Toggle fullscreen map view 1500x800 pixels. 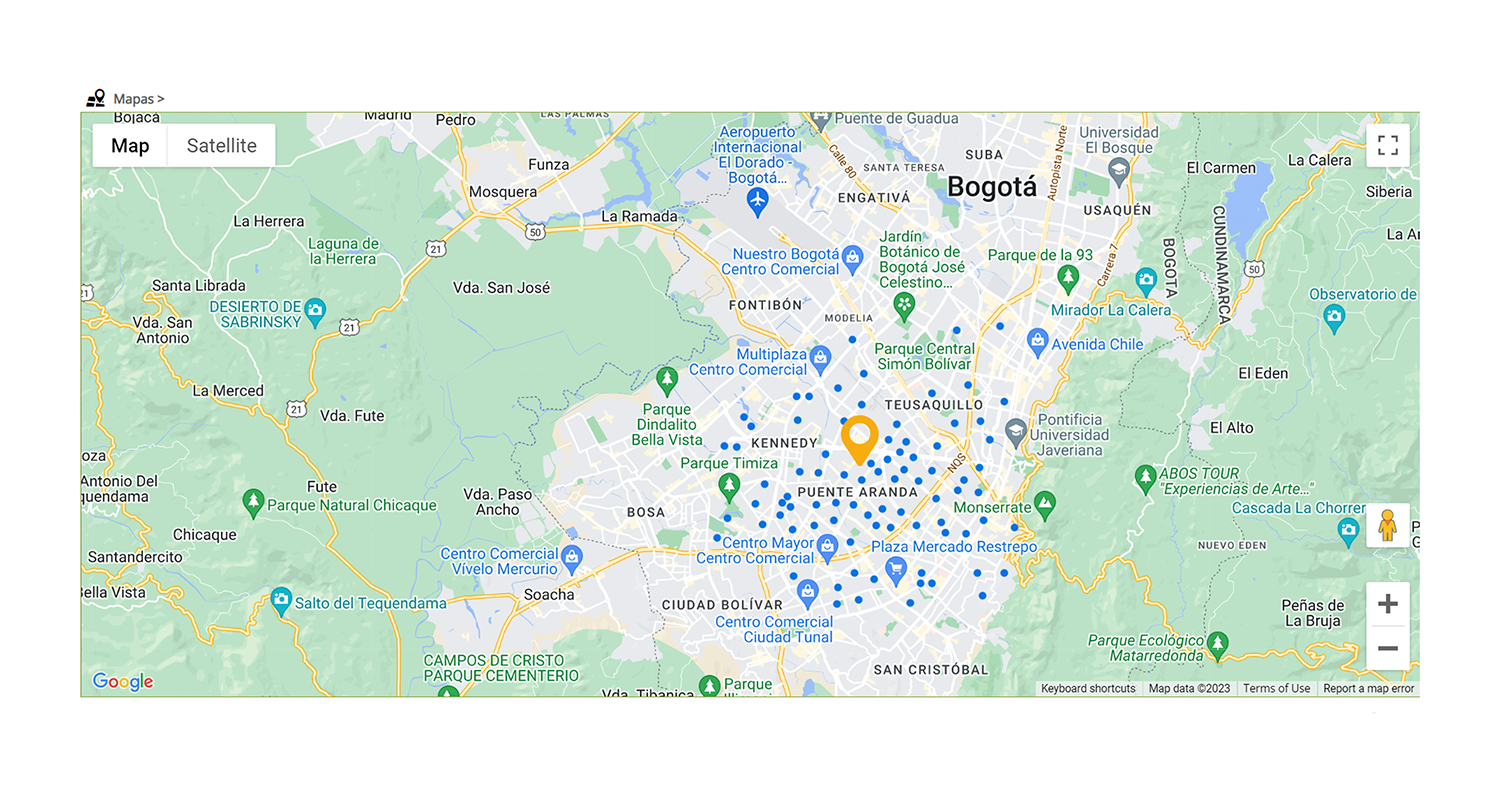[x=1388, y=145]
